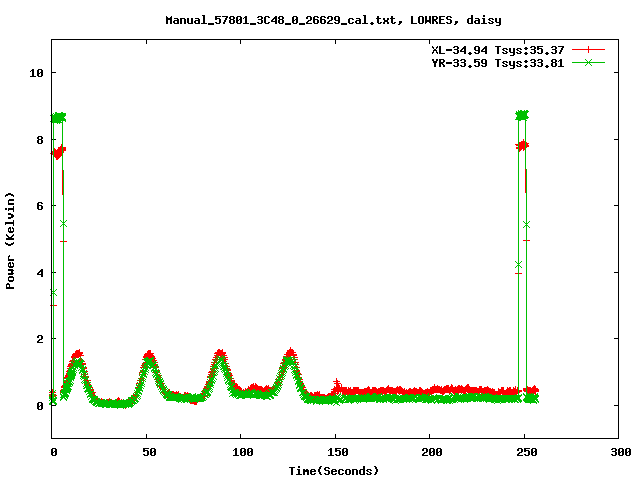Click the green YR legend line sample
Image resolution: width=640 pixels, height=480 pixels.
click(588, 62)
